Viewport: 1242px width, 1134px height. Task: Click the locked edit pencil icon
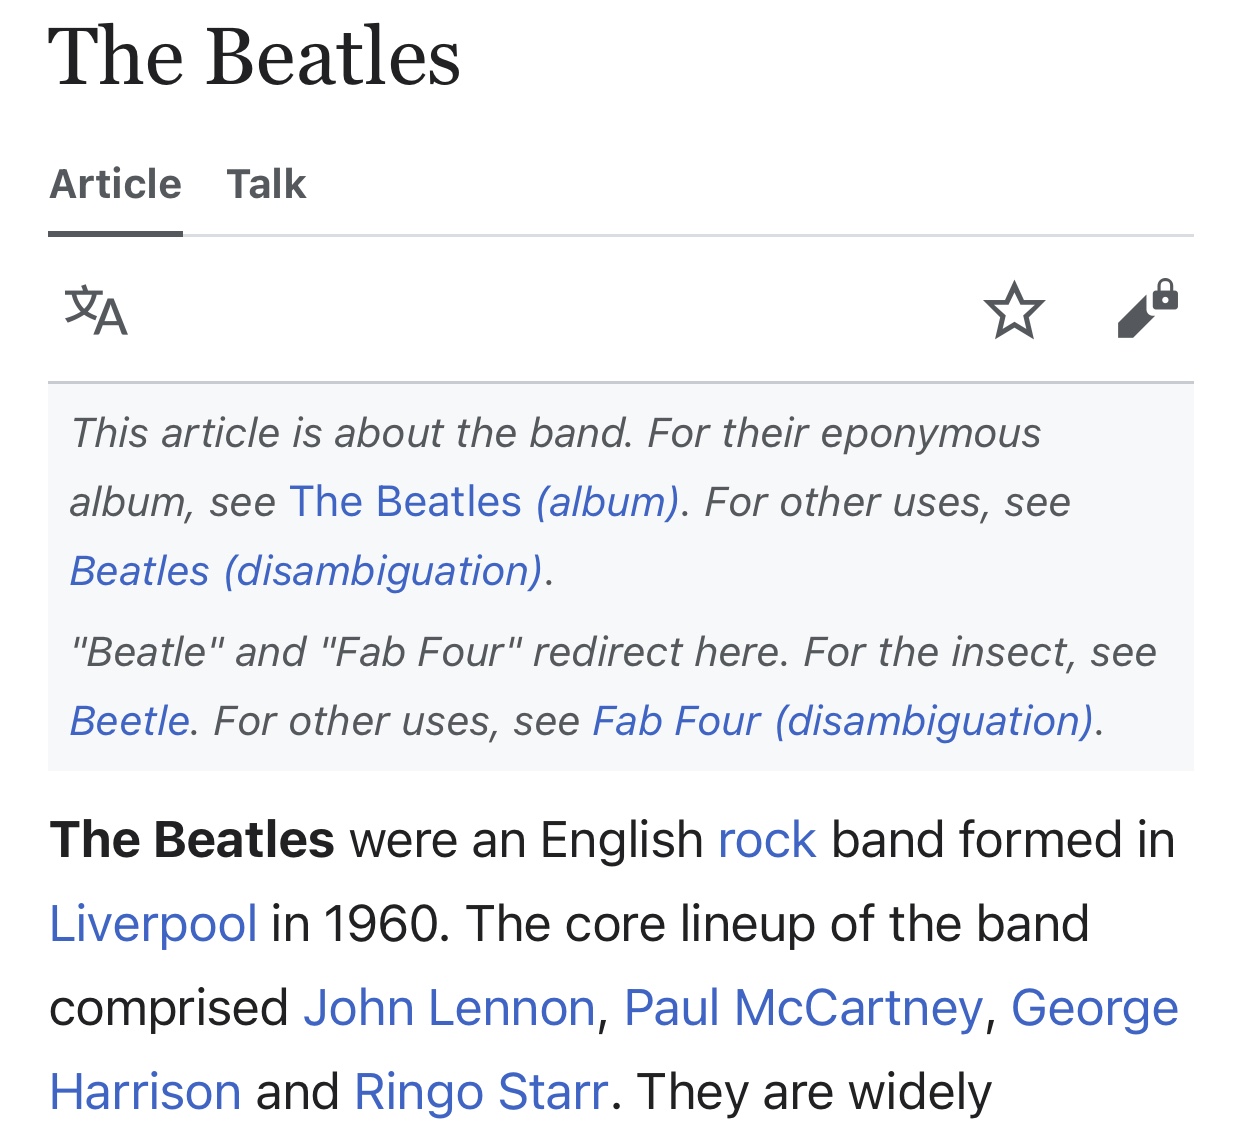click(1147, 310)
